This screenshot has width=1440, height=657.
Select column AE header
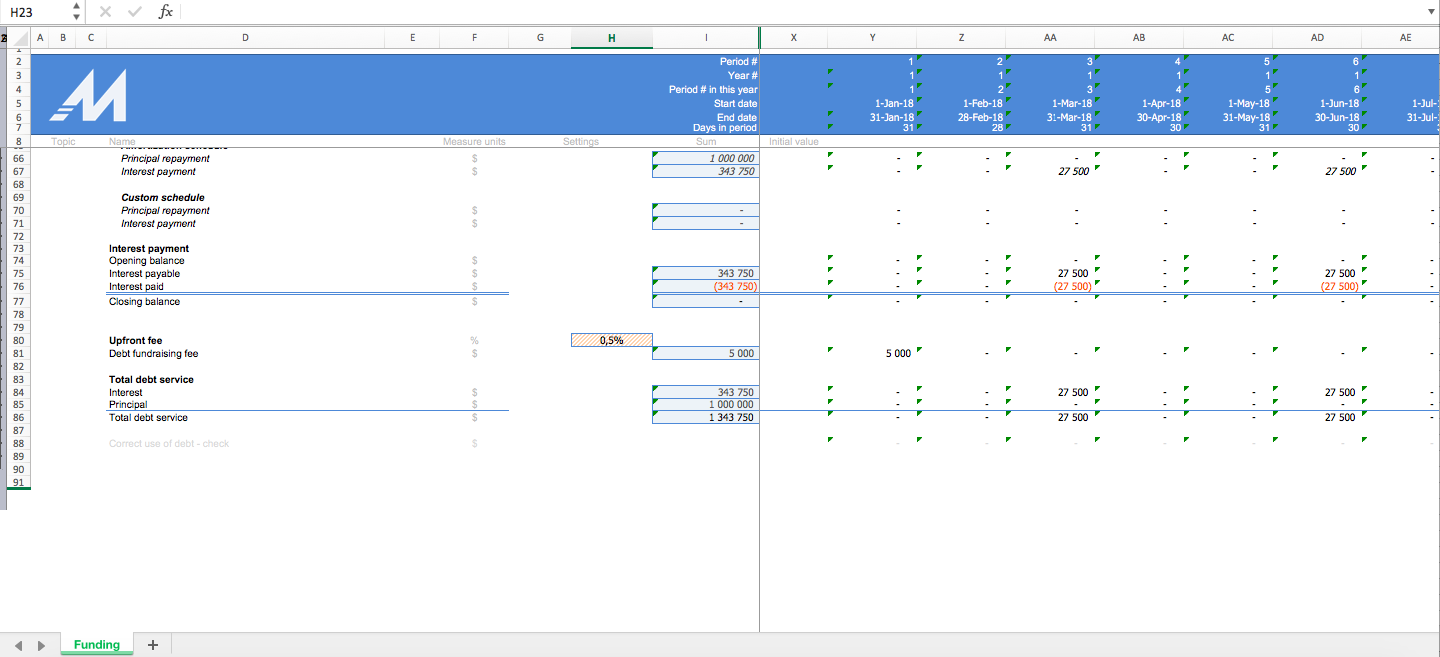(x=1405, y=37)
